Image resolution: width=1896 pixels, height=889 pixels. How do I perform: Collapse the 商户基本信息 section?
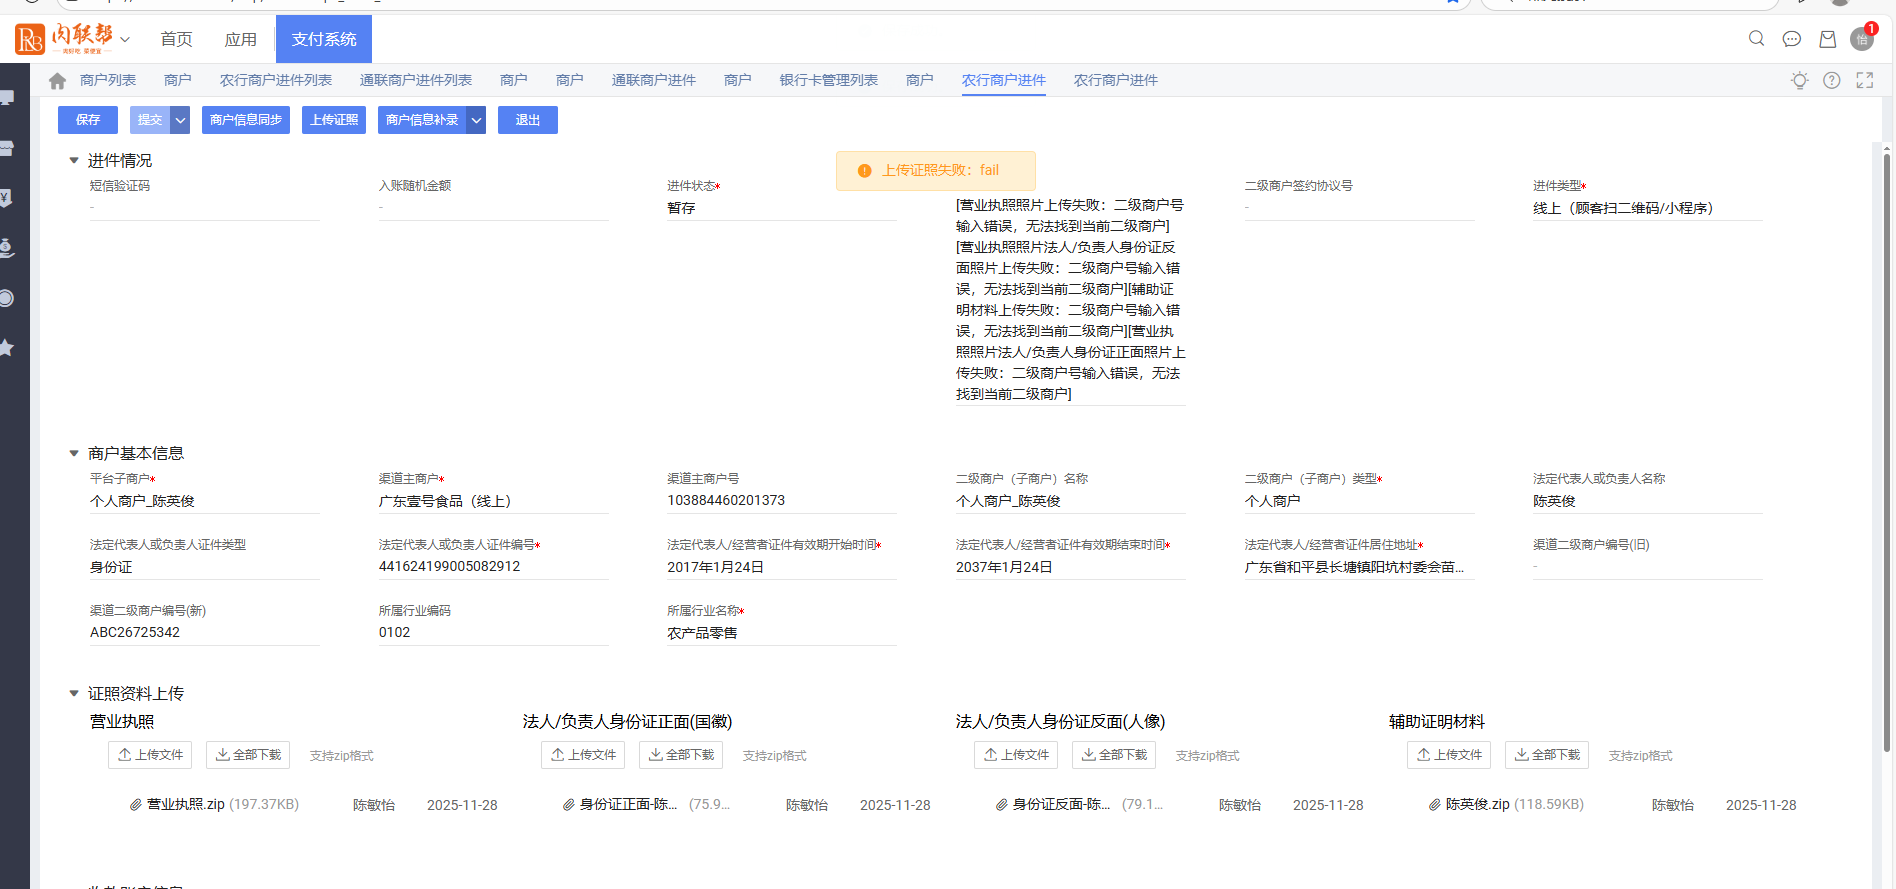pyautogui.click(x=74, y=453)
